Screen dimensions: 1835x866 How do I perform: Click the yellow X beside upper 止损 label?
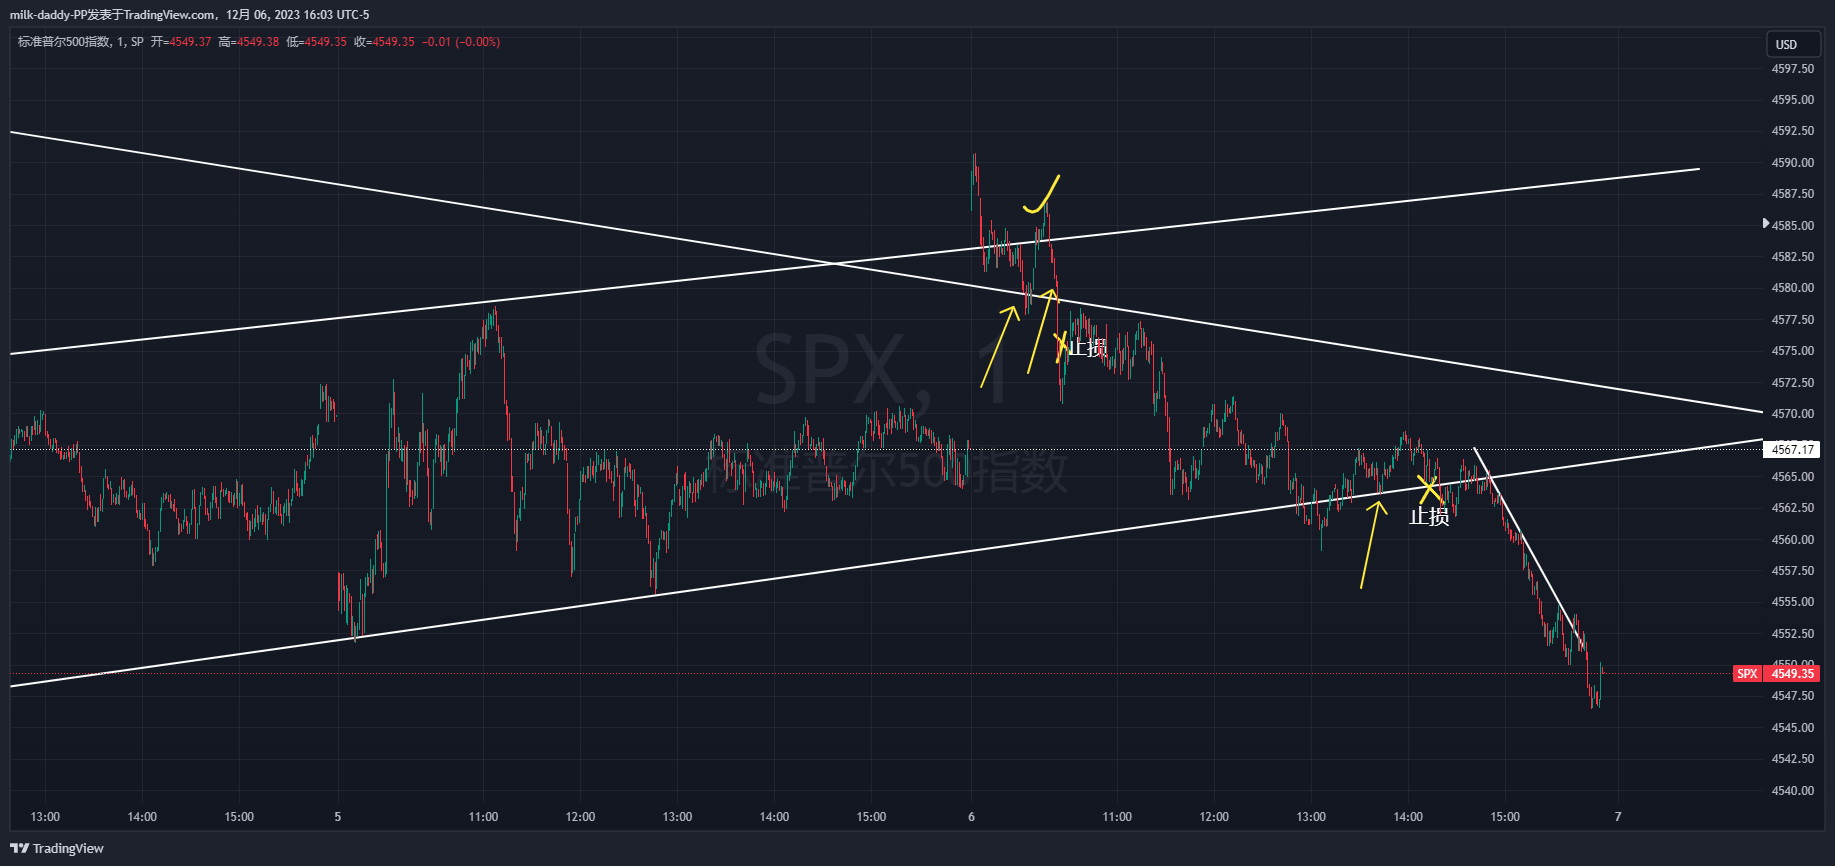1060,347
